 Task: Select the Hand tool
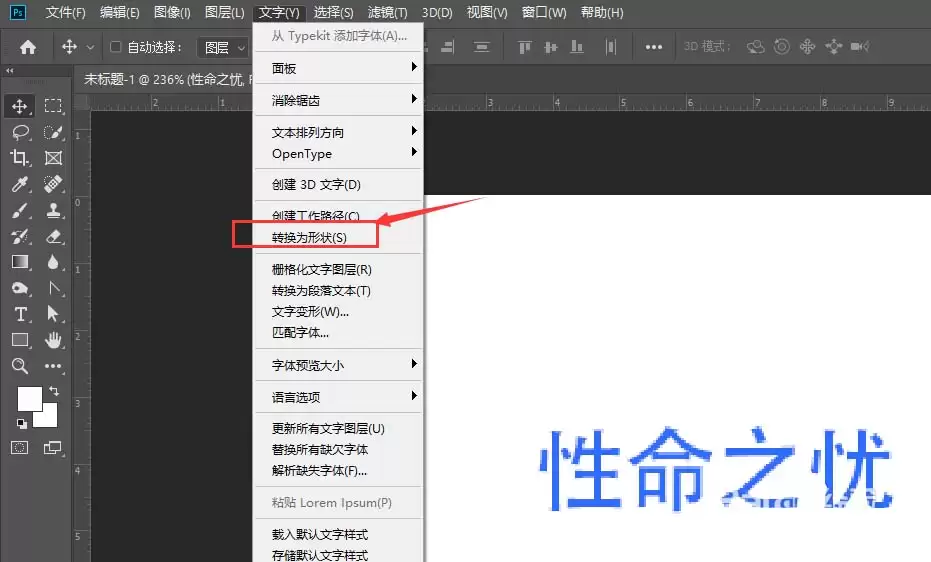coord(53,340)
